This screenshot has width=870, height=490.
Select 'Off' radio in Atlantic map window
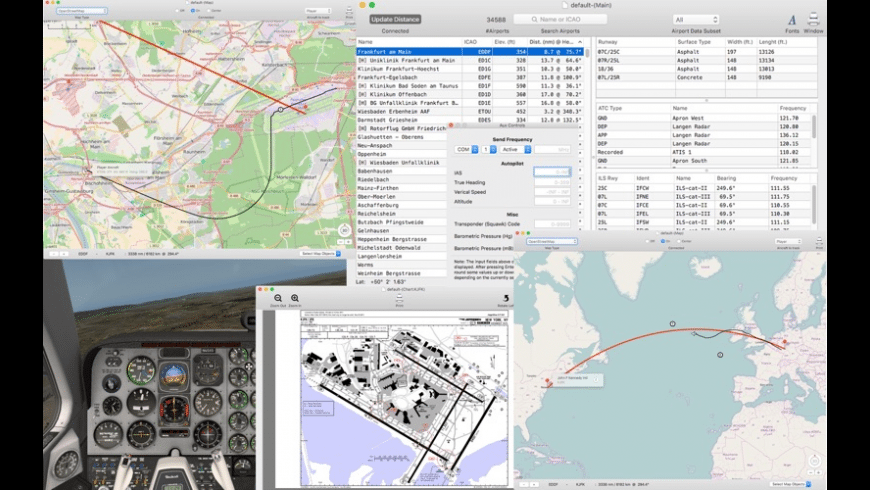point(648,241)
